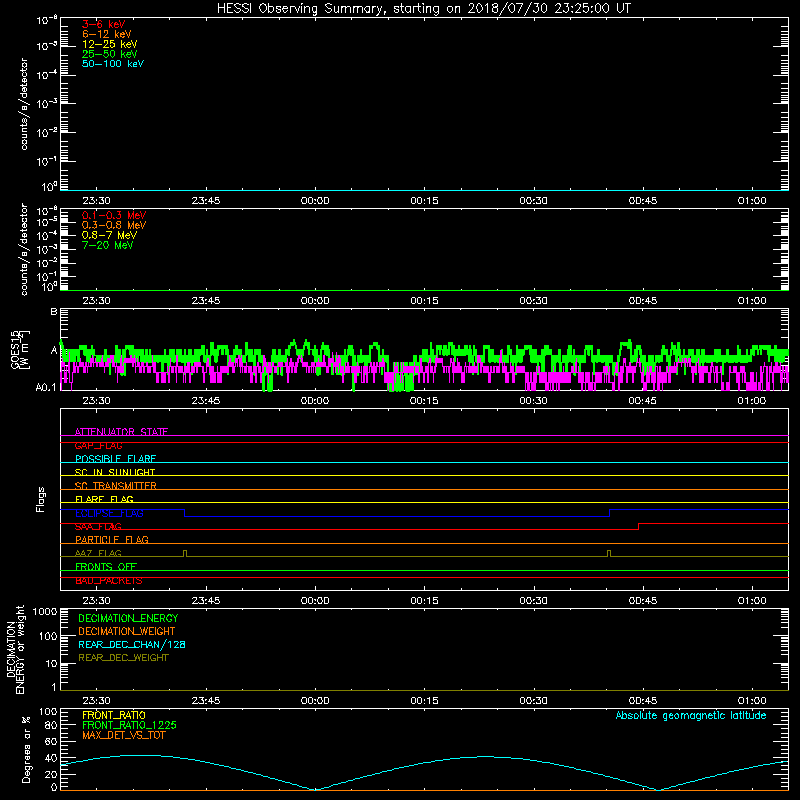Pick the FRONTS_OFF flag label
The width and height of the screenshot is (800, 800).
106,567
